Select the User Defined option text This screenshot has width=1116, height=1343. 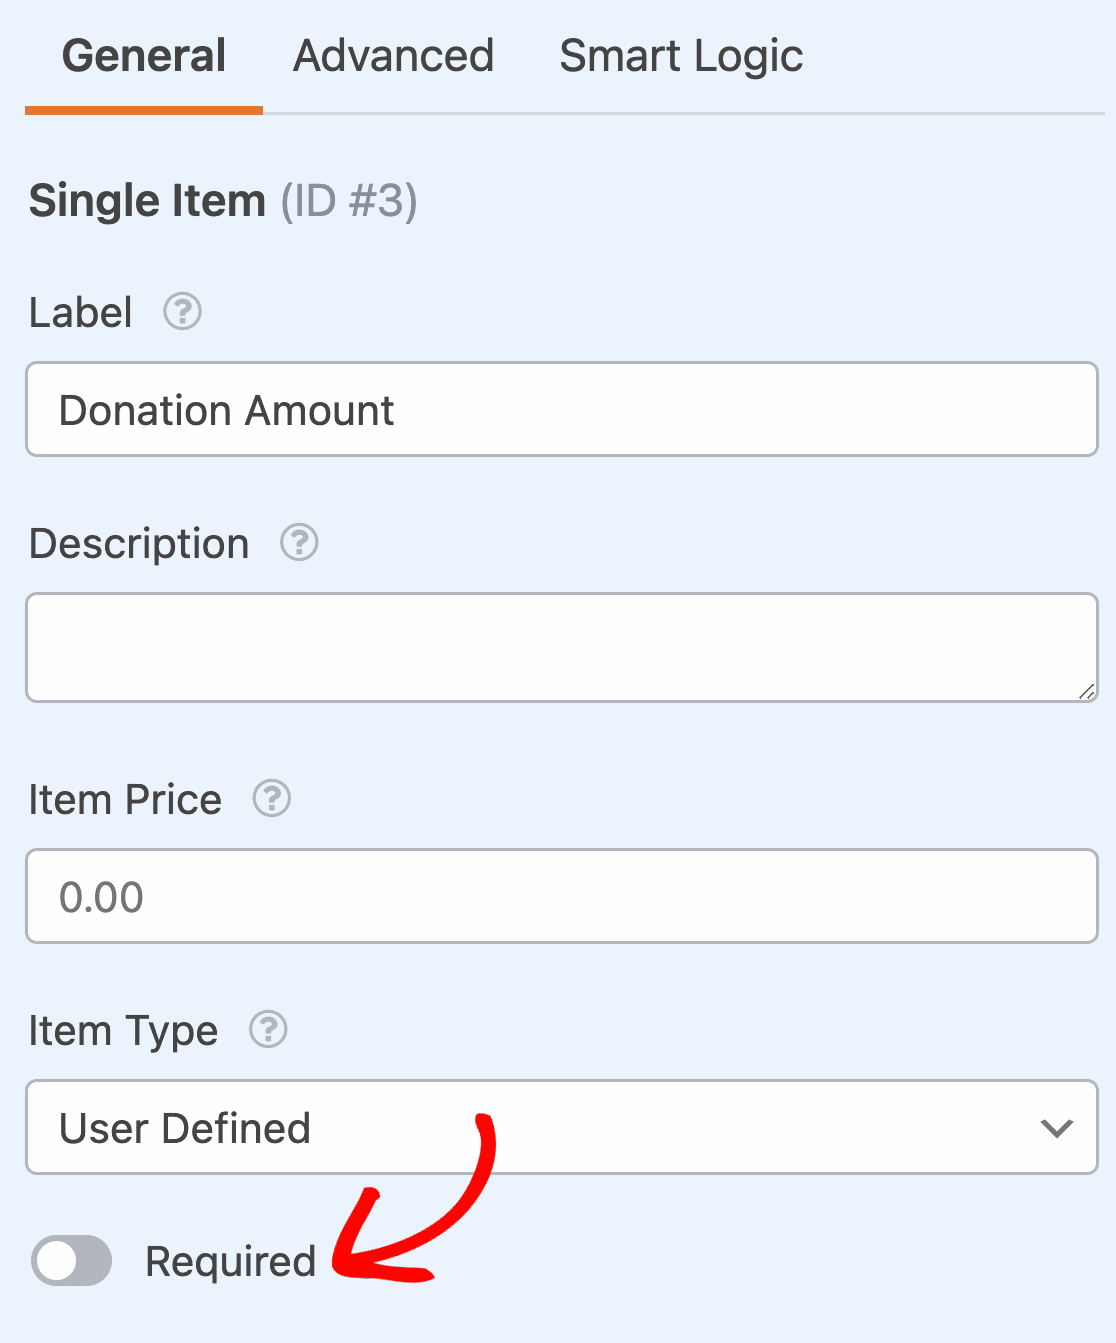[x=185, y=1128]
